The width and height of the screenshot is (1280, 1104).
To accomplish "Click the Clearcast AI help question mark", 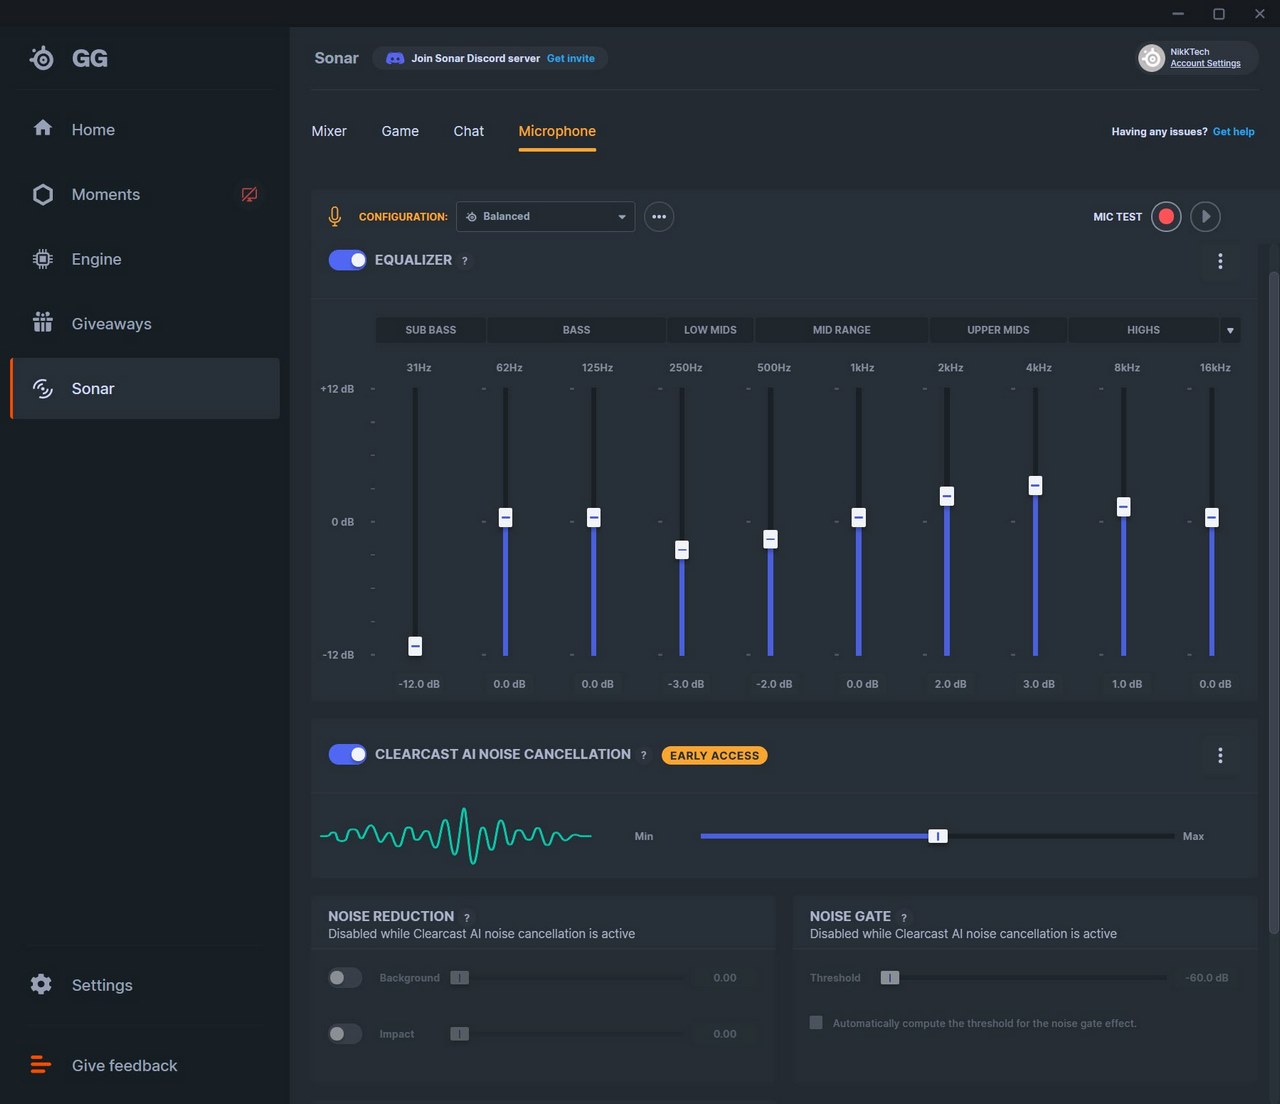I will tap(643, 755).
